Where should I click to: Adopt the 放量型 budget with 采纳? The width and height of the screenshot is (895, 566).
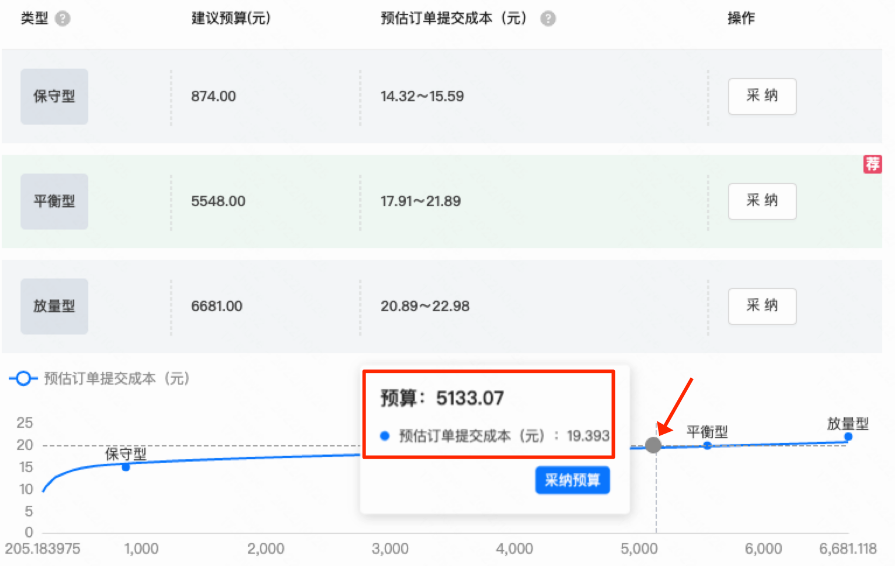pos(762,306)
